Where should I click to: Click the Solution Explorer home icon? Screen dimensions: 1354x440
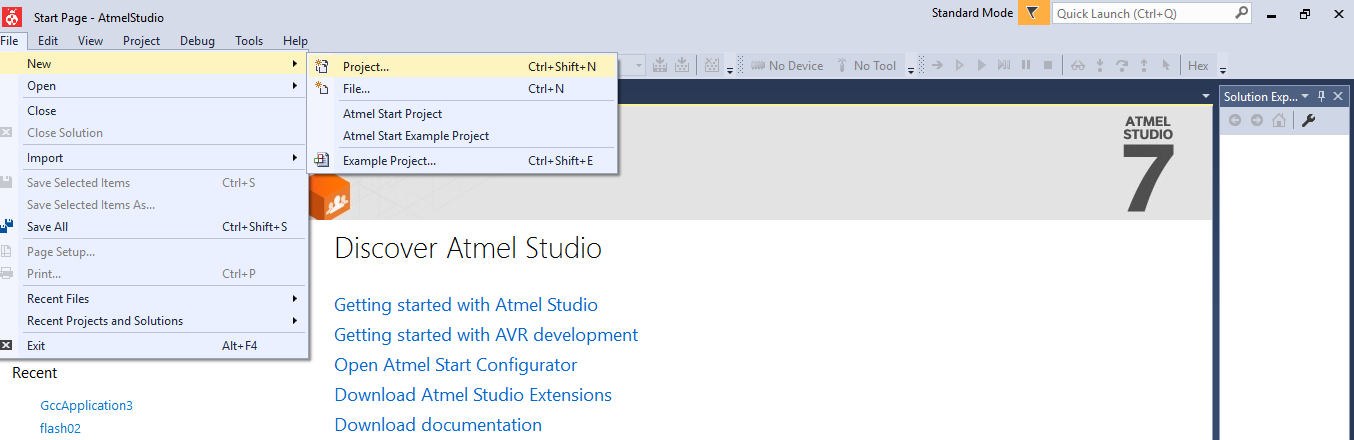1279,120
